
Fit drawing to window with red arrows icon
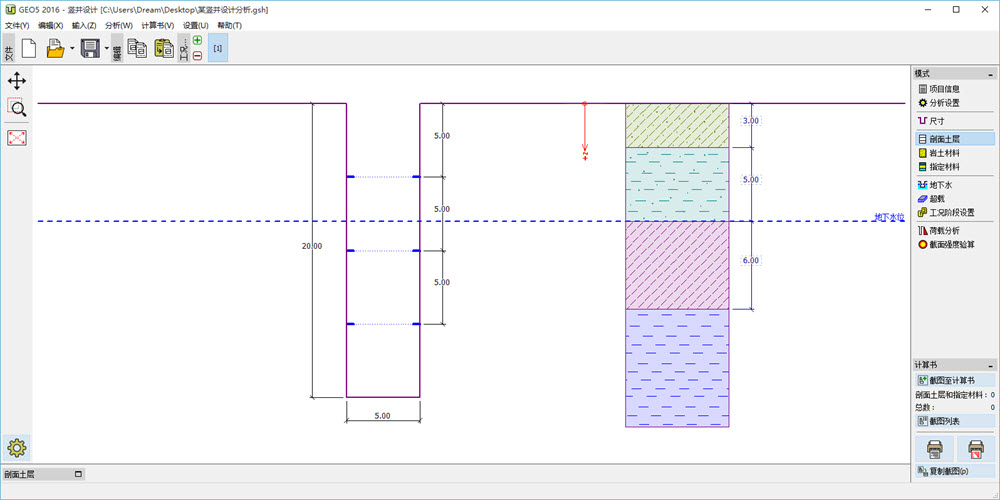click(x=17, y=137)
